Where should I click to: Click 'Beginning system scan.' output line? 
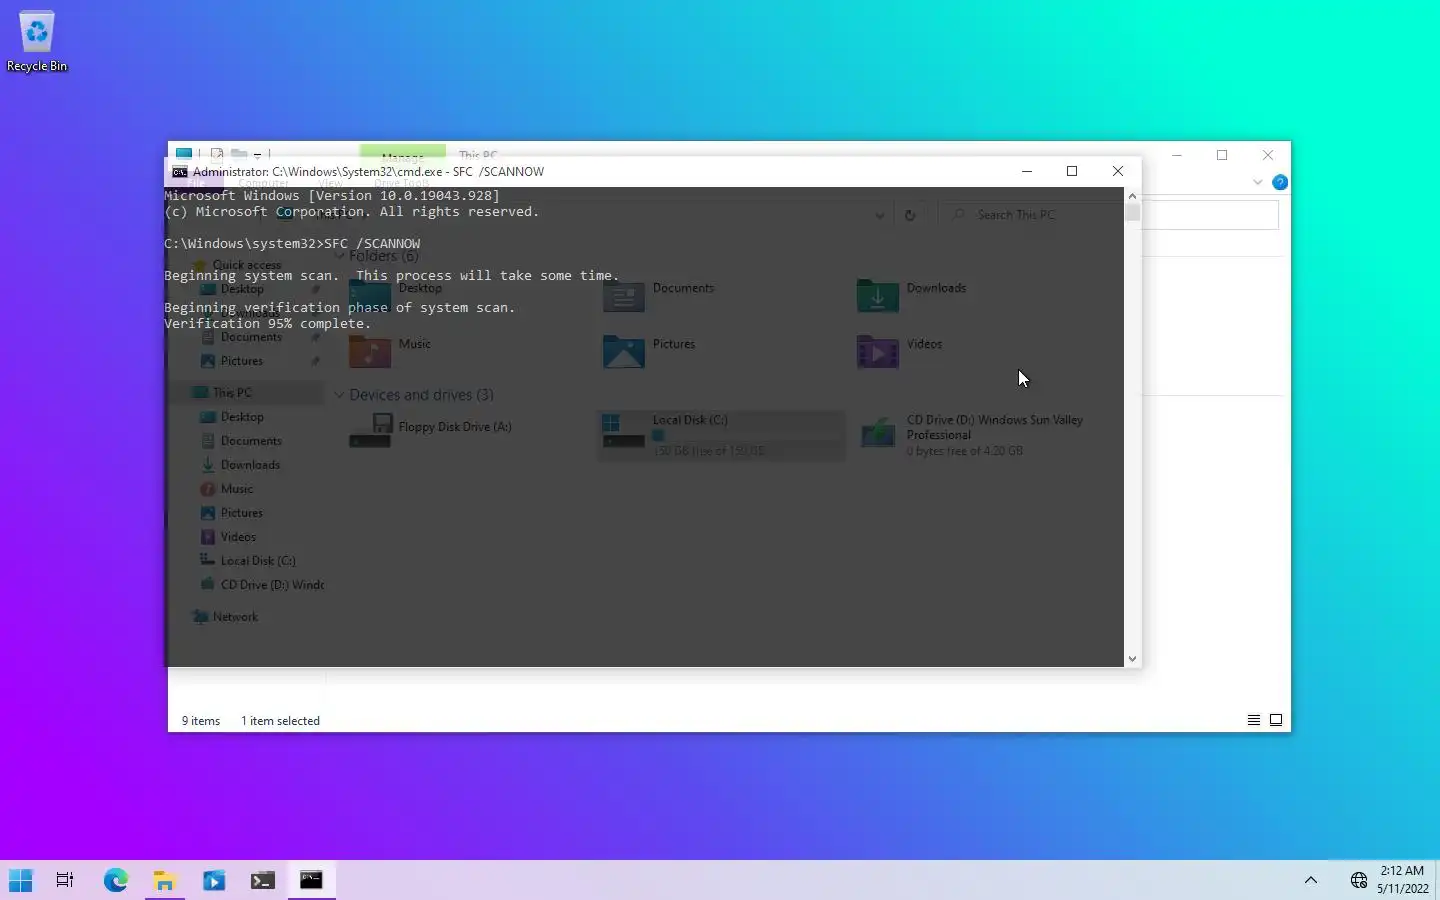point(392,276)
